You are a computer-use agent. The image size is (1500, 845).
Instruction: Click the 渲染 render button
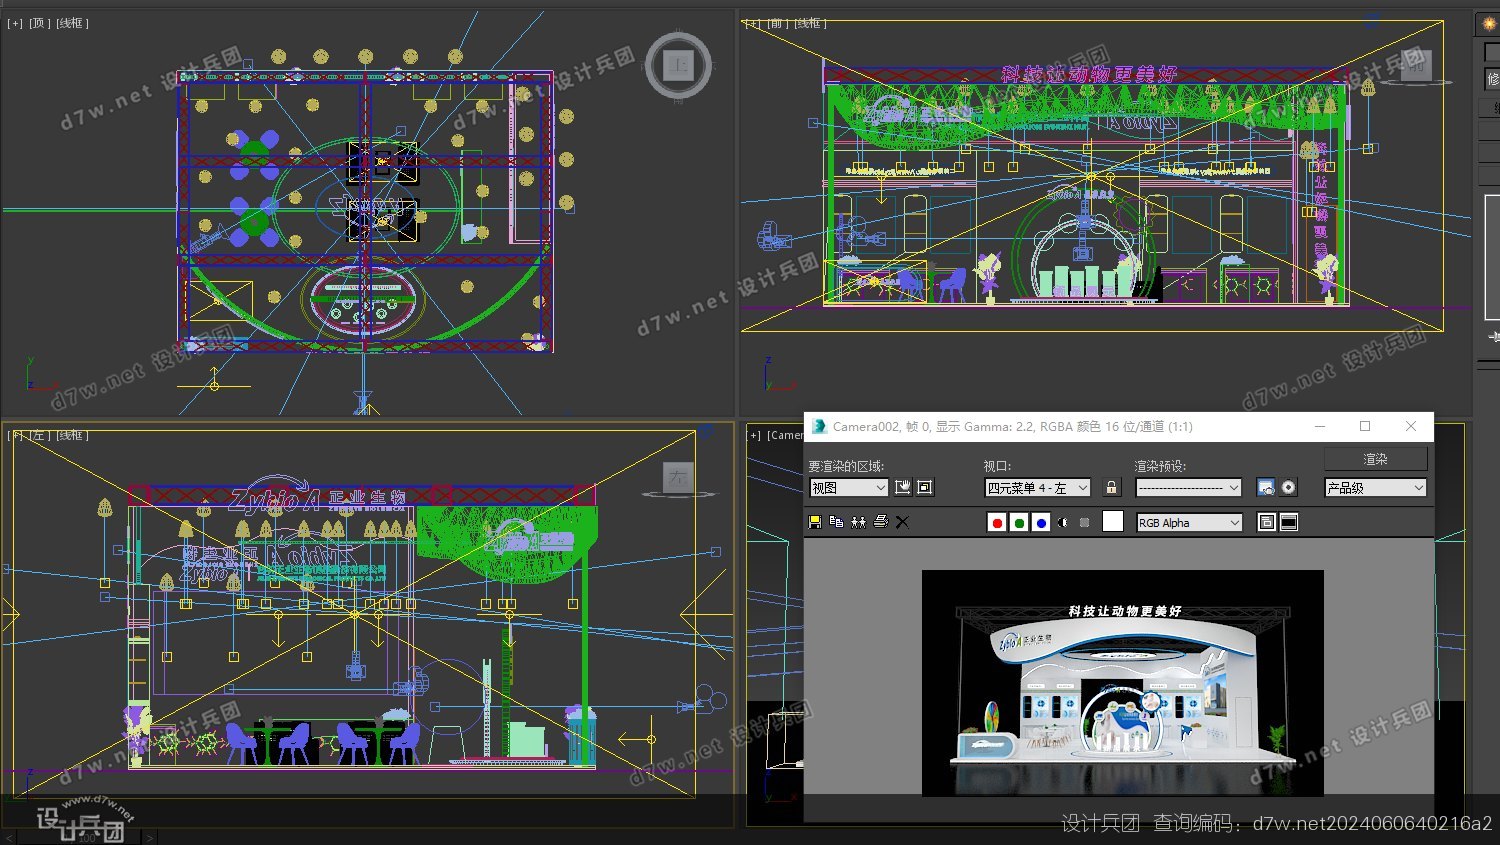[x=1375, y=459]
